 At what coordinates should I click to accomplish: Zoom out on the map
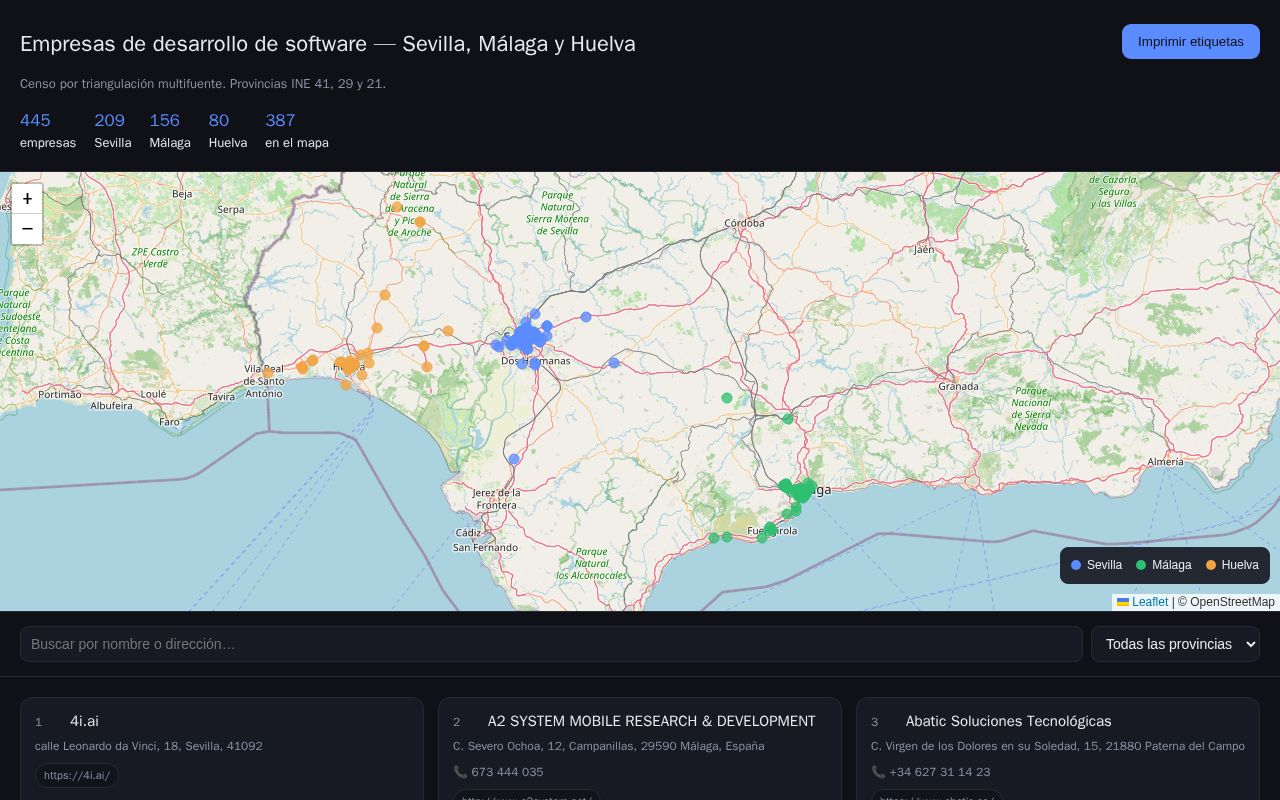(x=27, y=229)
